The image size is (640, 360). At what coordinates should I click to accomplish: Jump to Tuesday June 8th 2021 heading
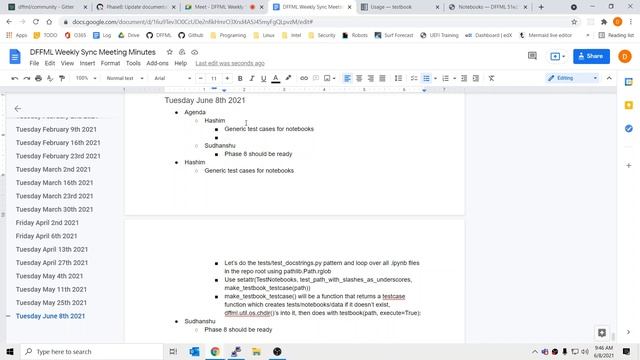point(50,316)
